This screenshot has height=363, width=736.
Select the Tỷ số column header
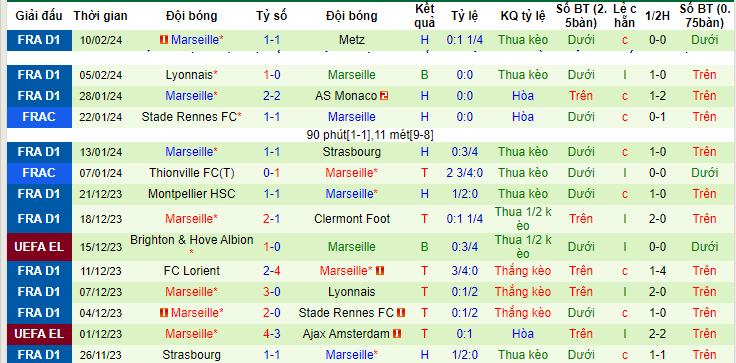coord(272,15)
